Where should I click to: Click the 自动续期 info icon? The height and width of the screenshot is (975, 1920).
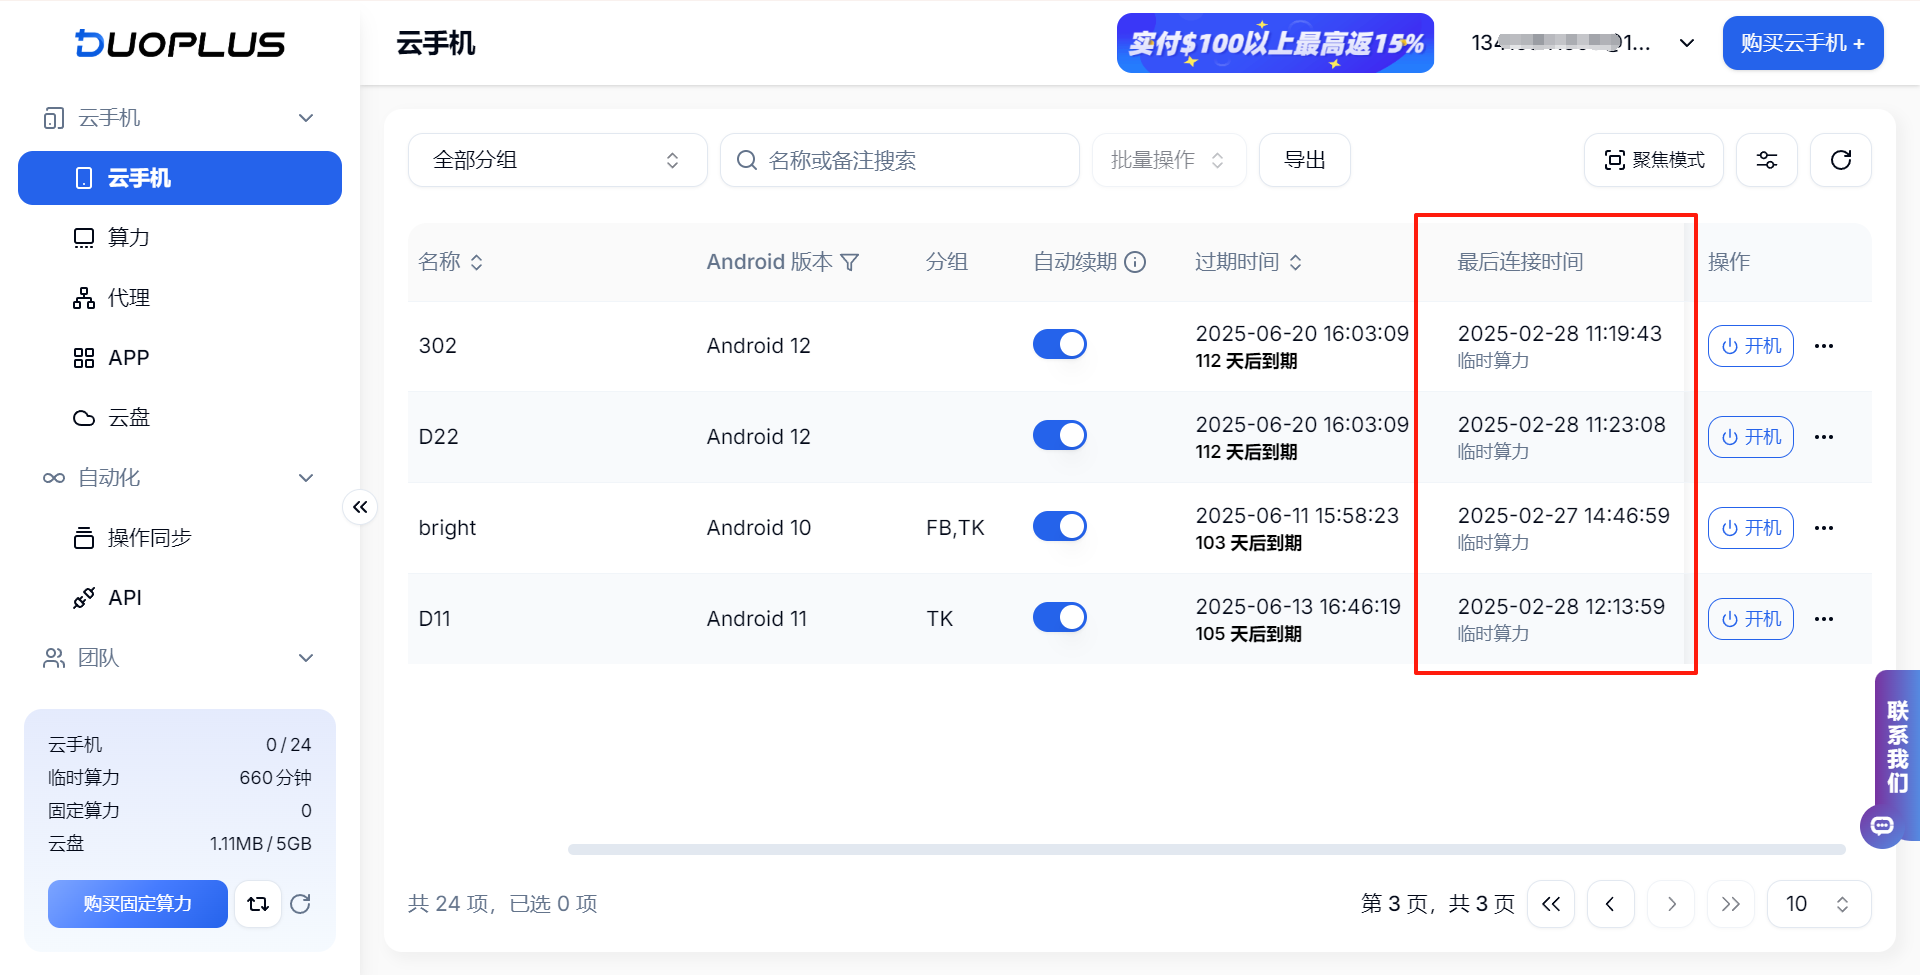1135,262
